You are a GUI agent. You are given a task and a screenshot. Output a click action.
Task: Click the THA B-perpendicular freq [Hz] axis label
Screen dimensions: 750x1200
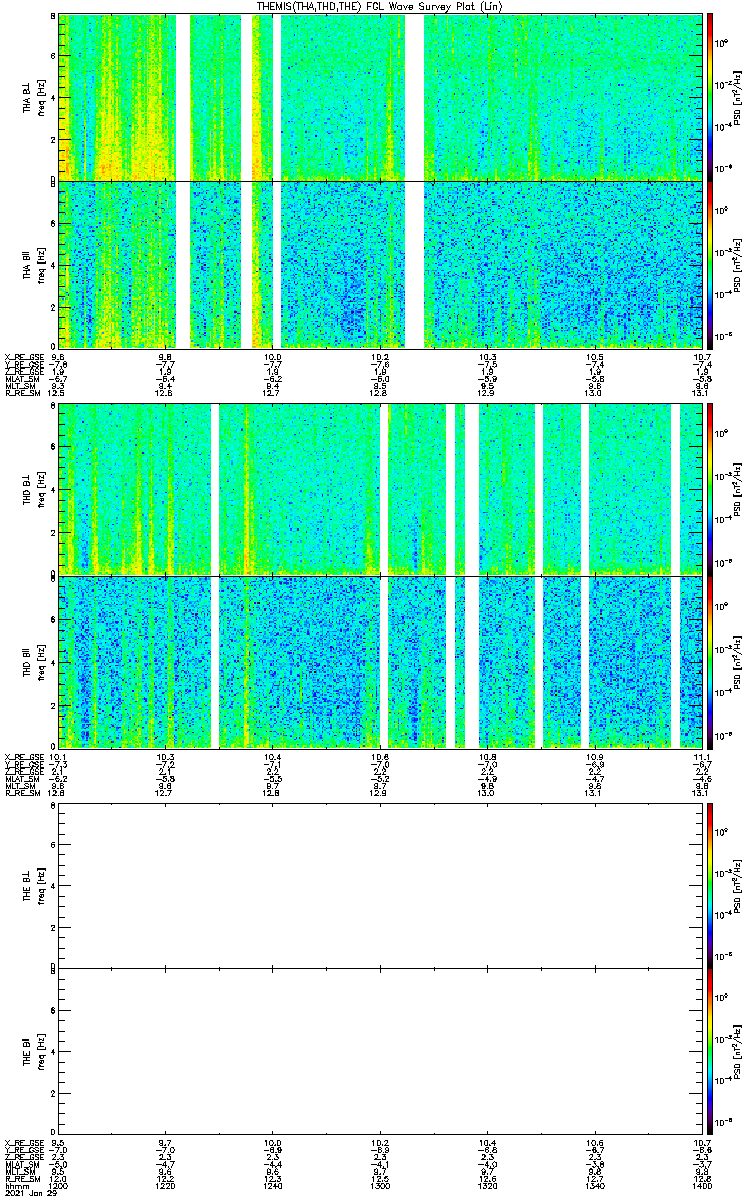click(x=39, y=97)
